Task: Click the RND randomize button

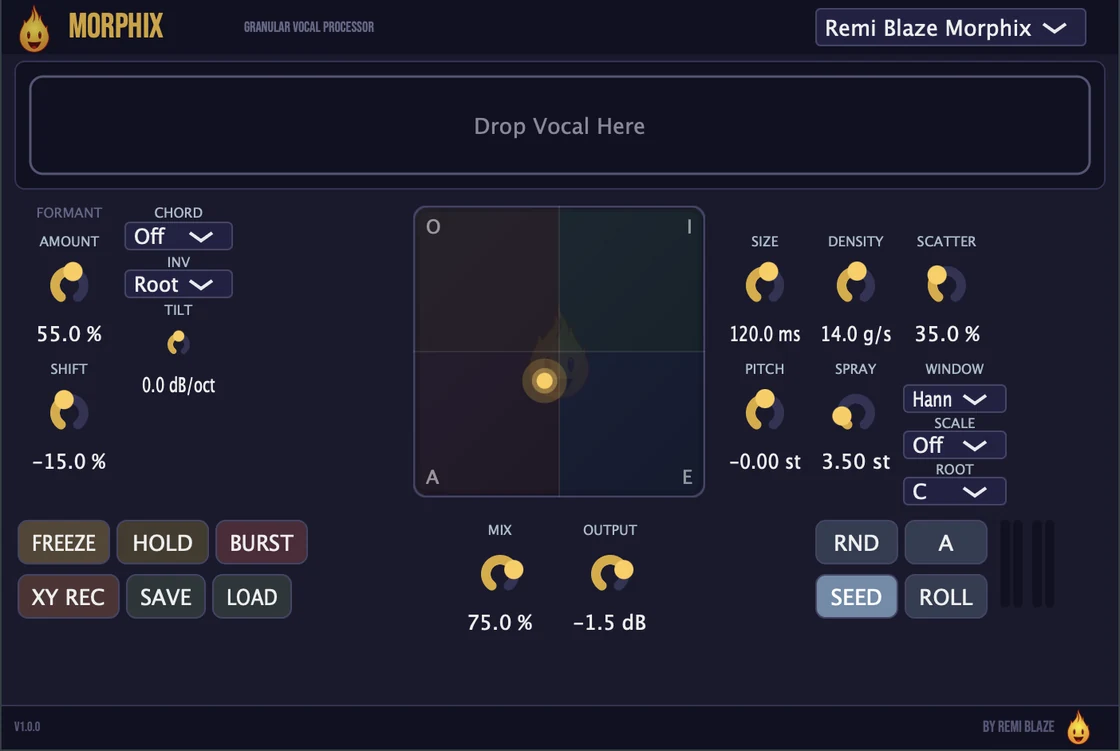Action: [x=856, y=543]
